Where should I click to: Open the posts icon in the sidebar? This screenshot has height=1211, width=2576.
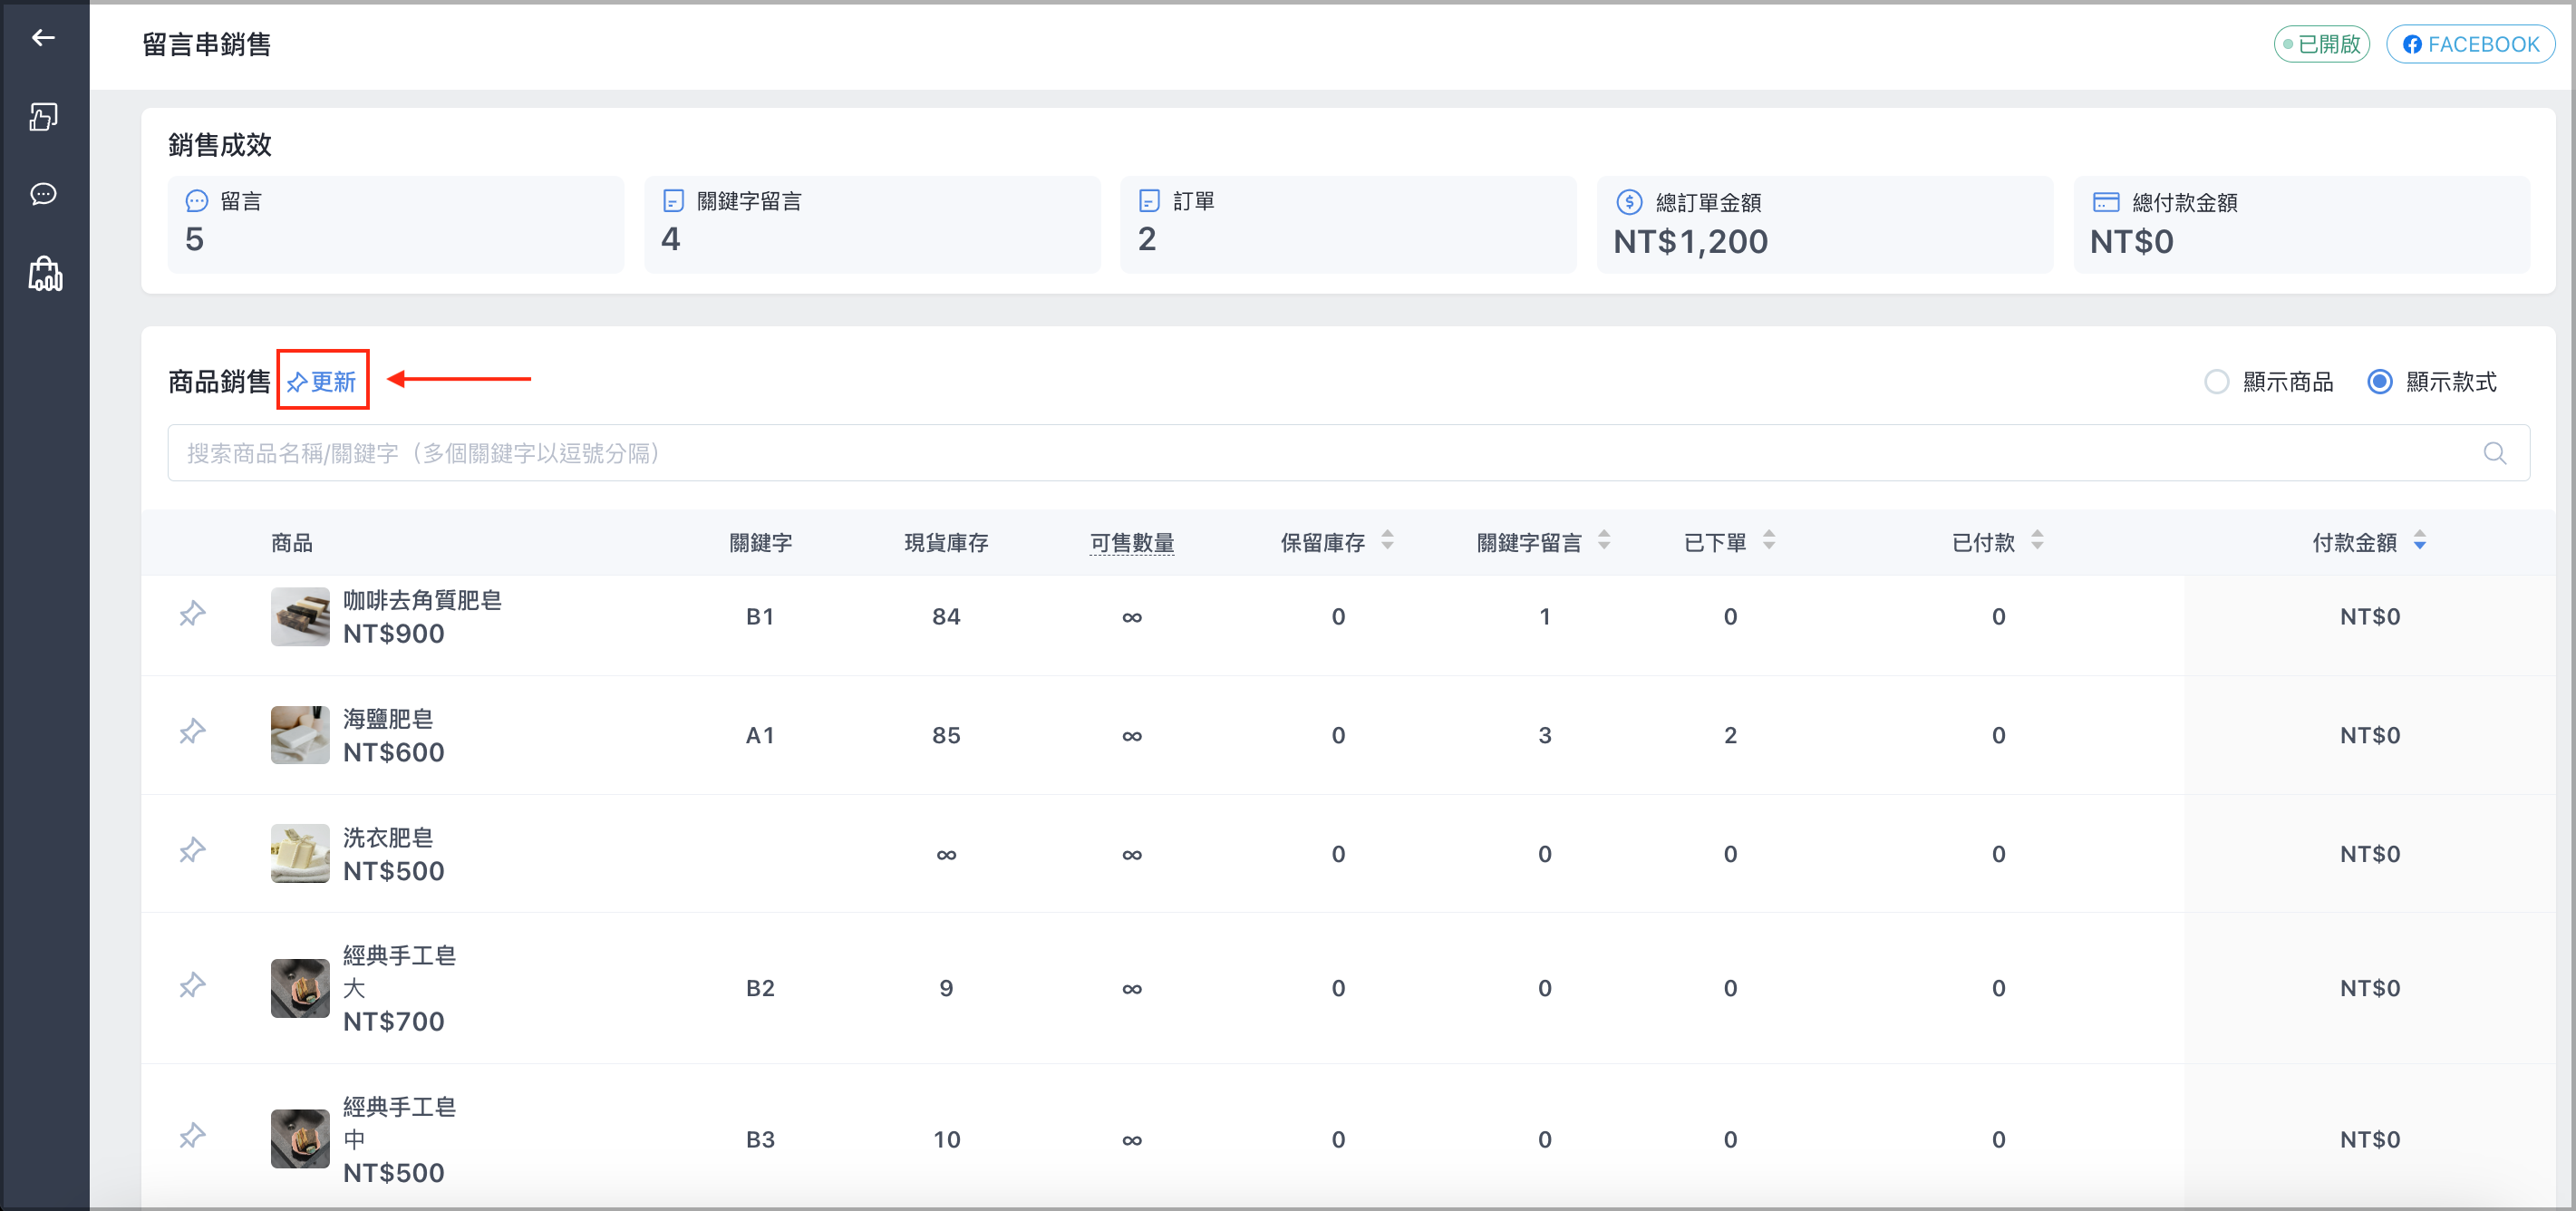tap(43, 117)
